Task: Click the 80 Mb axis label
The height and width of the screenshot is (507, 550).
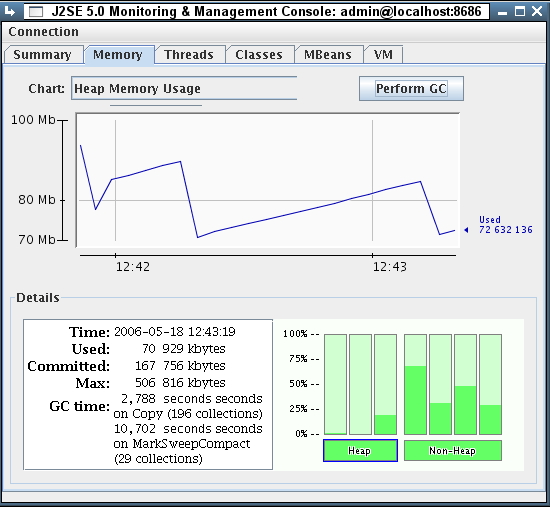Action: click(36, 200)
